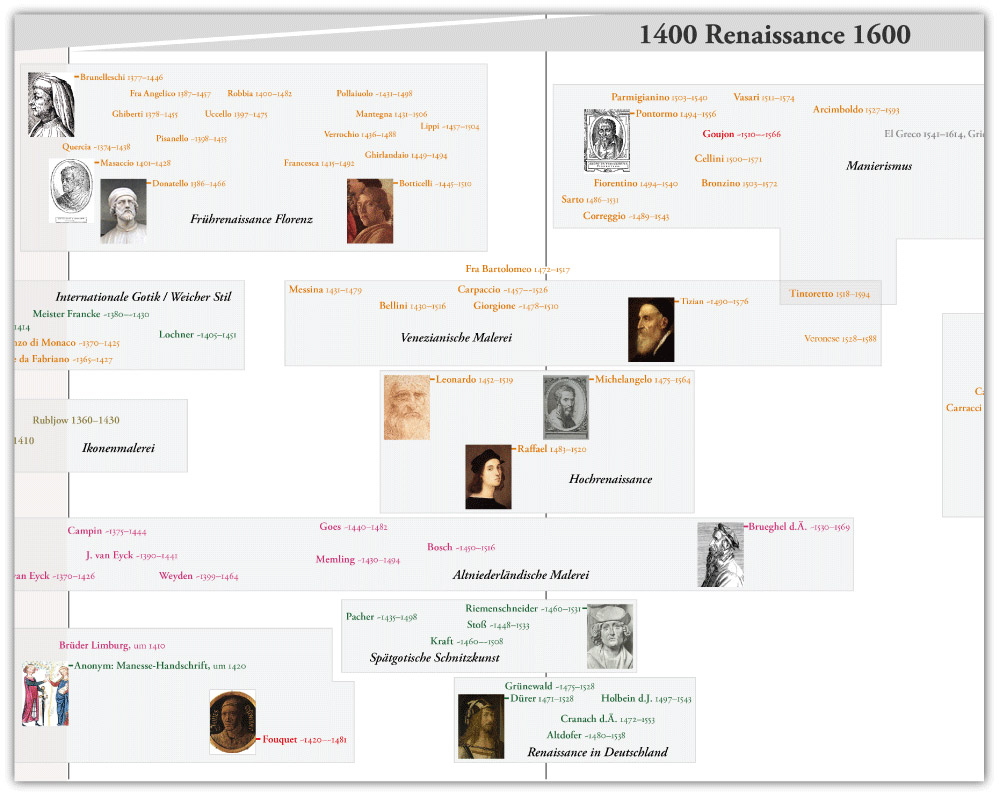
Task: Open the Manesse-Handschrift illustration thumbnail
Action: pyautogui.click(x=46, y=692)
